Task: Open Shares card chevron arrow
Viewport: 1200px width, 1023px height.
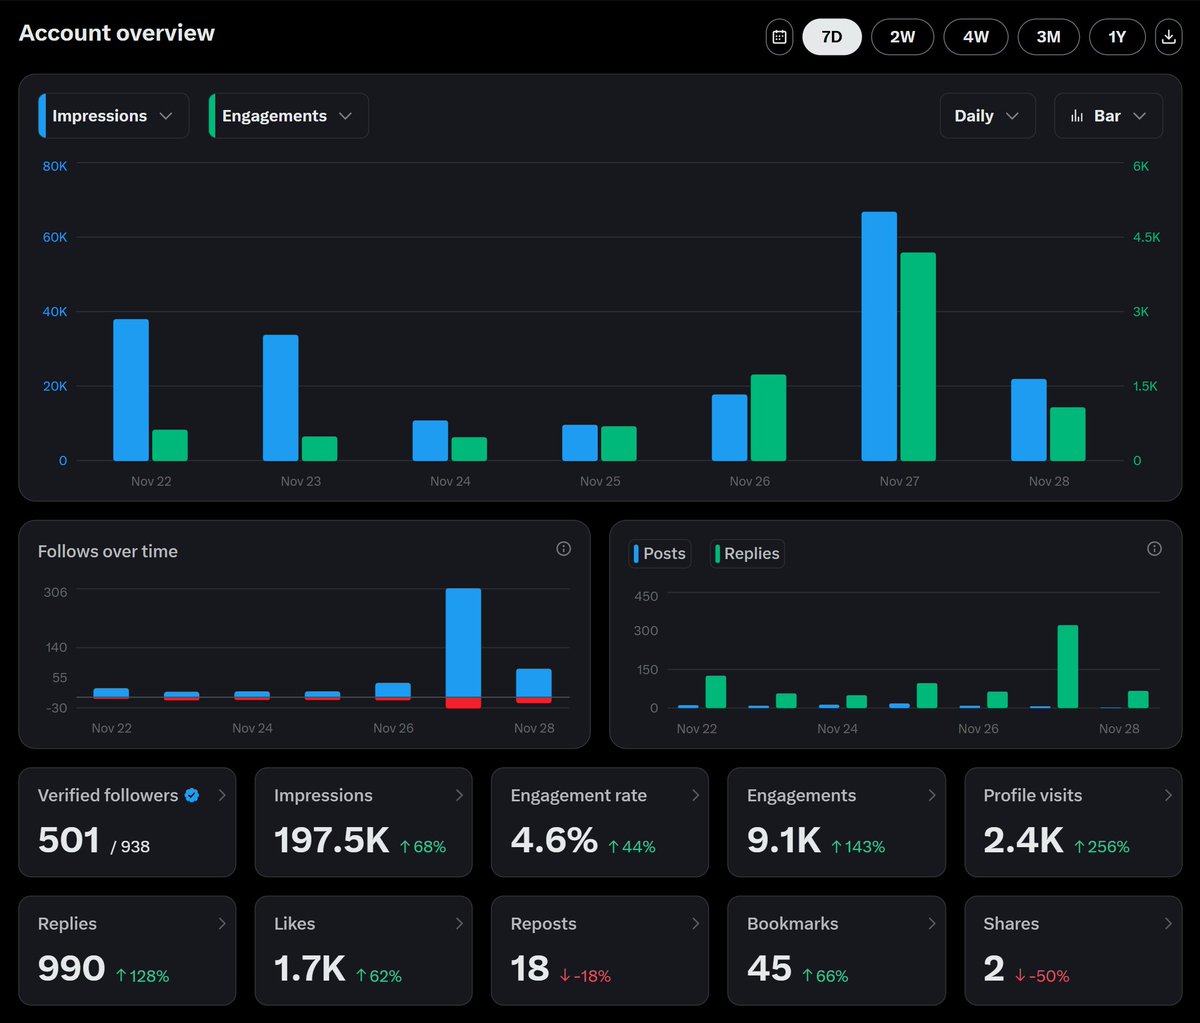Action: click(x=1168, y=923)
